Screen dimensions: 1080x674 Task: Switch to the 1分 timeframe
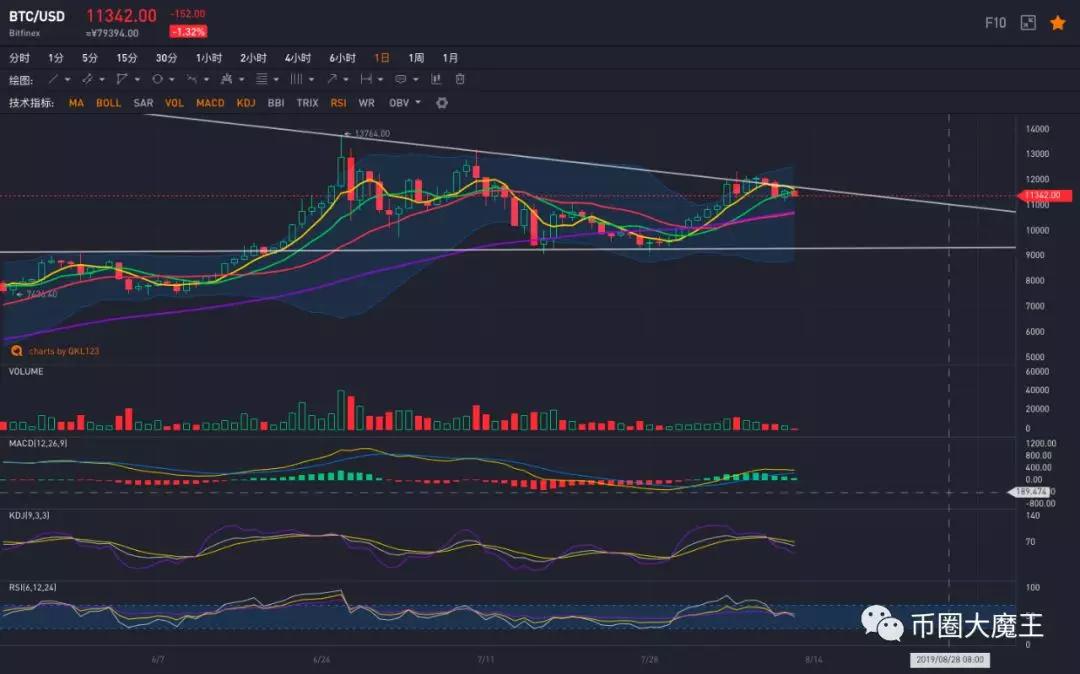pyautogui.click(x=56, y=58)
